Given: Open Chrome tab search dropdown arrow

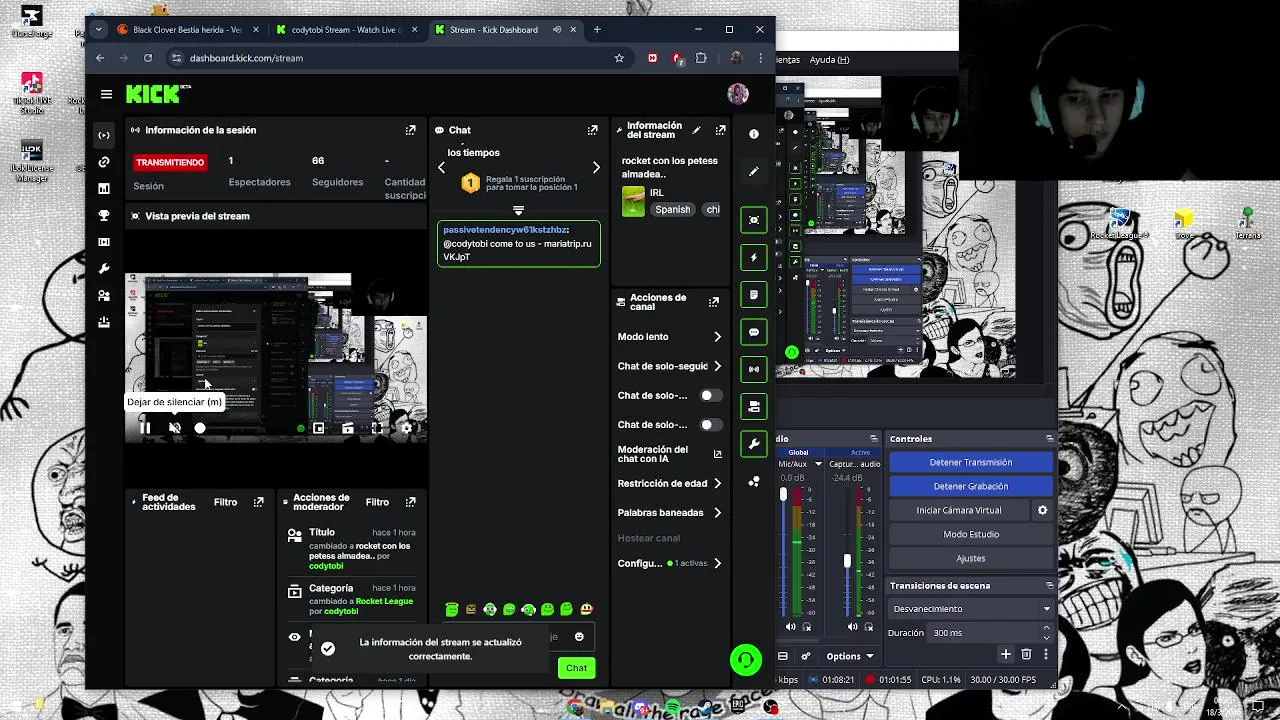Looking at the screenshot, I should click(98, 30).
